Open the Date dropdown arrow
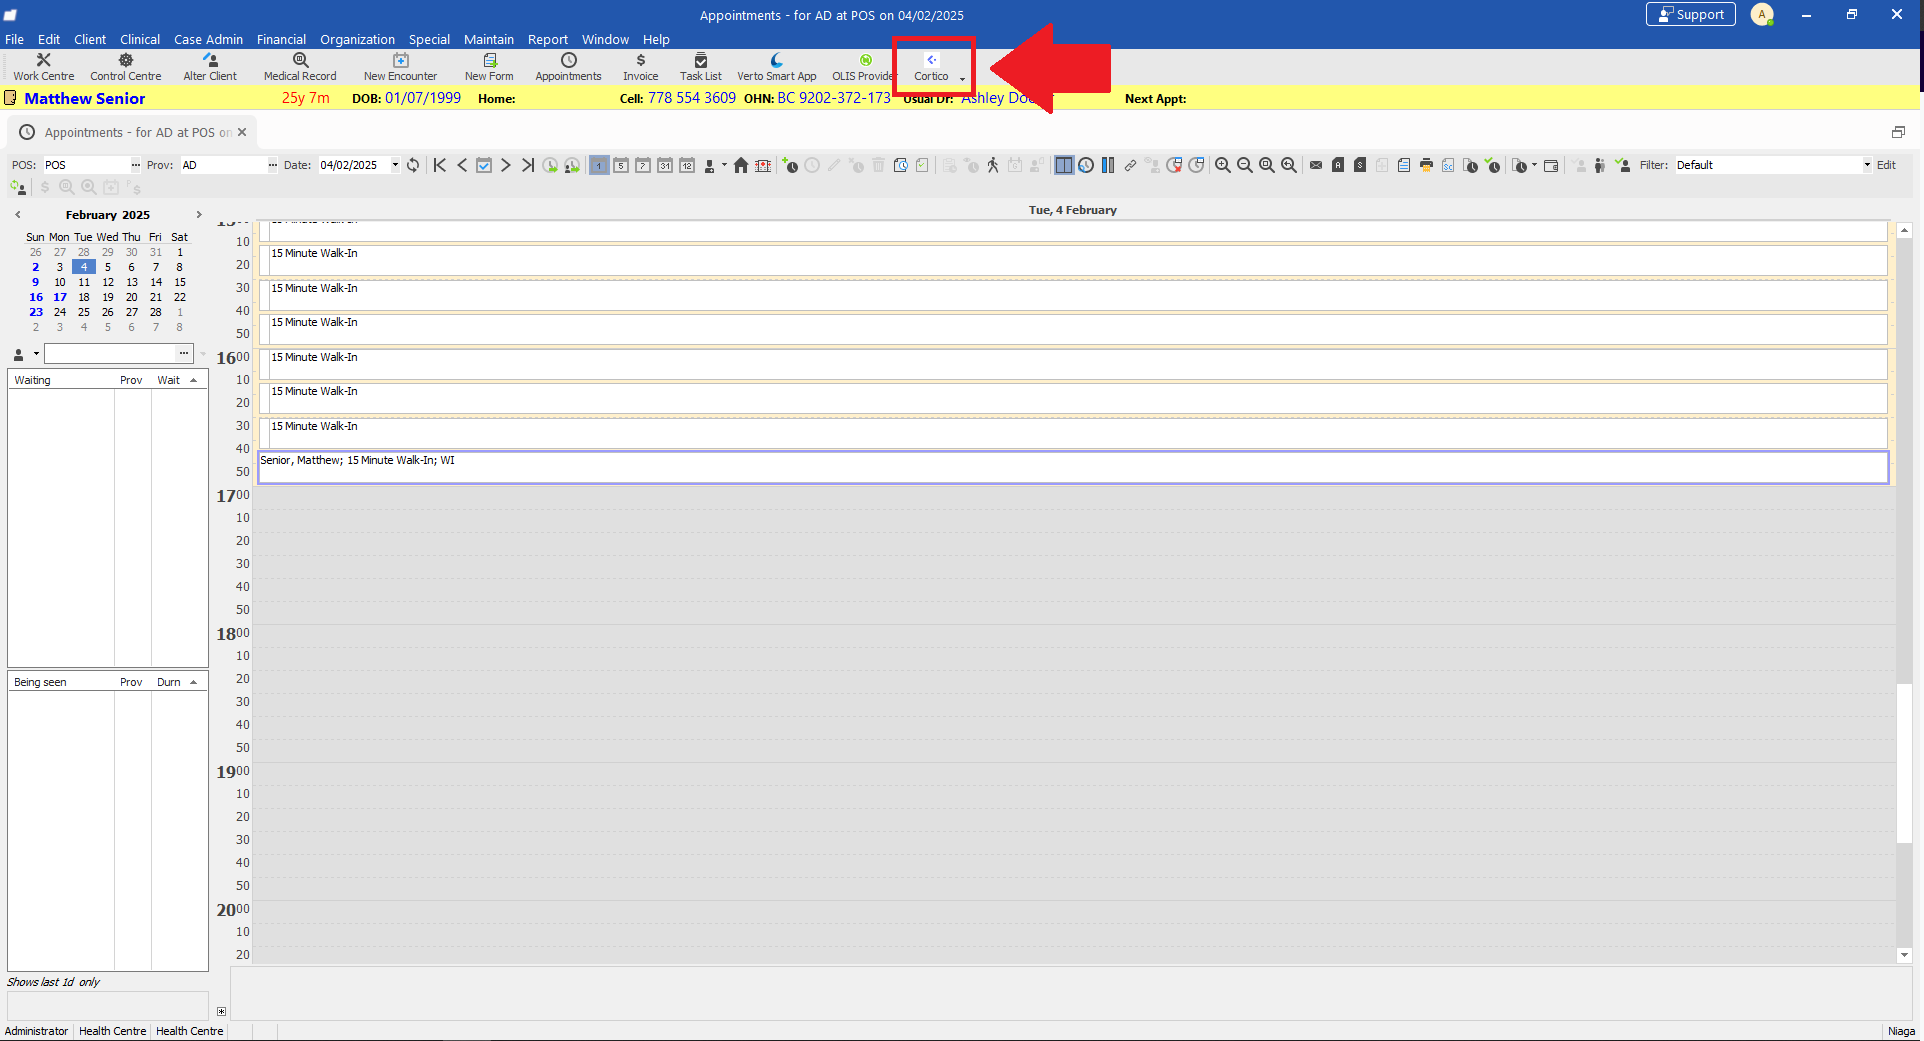This screenshot has height=1041, width=1924. [395, 165]
